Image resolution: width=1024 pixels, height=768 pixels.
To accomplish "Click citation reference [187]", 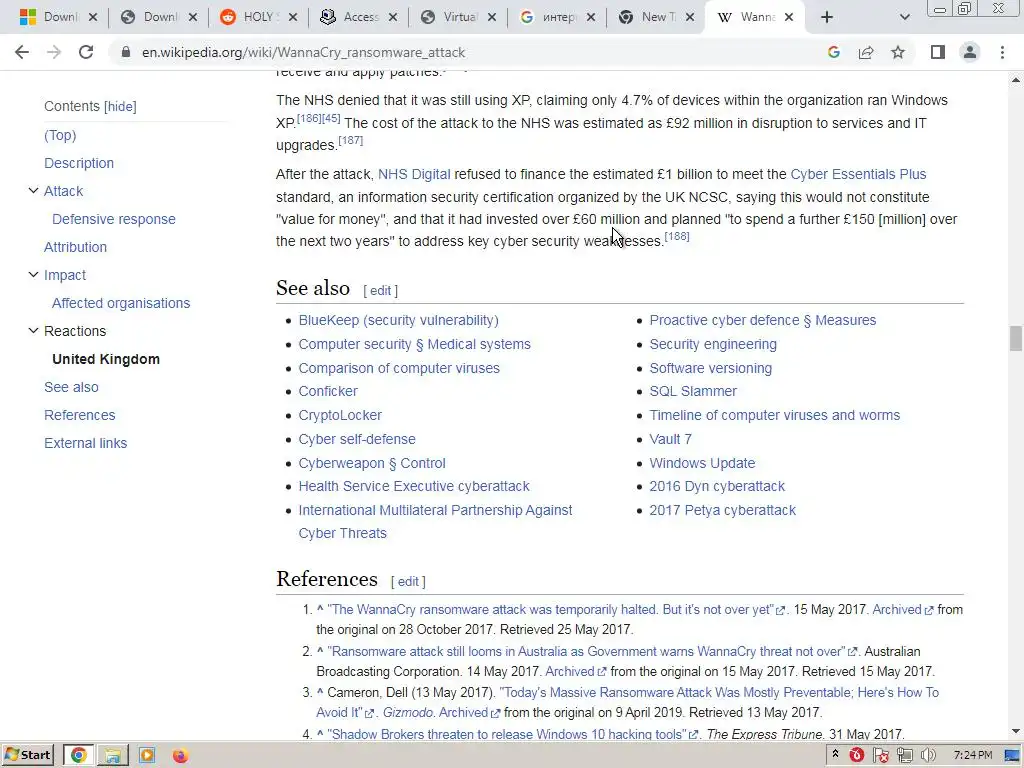I will [351, 140].
